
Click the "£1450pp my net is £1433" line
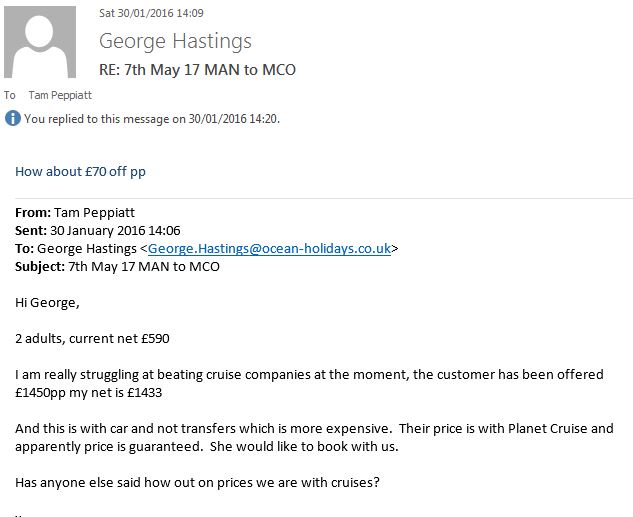tap(95, 392)
